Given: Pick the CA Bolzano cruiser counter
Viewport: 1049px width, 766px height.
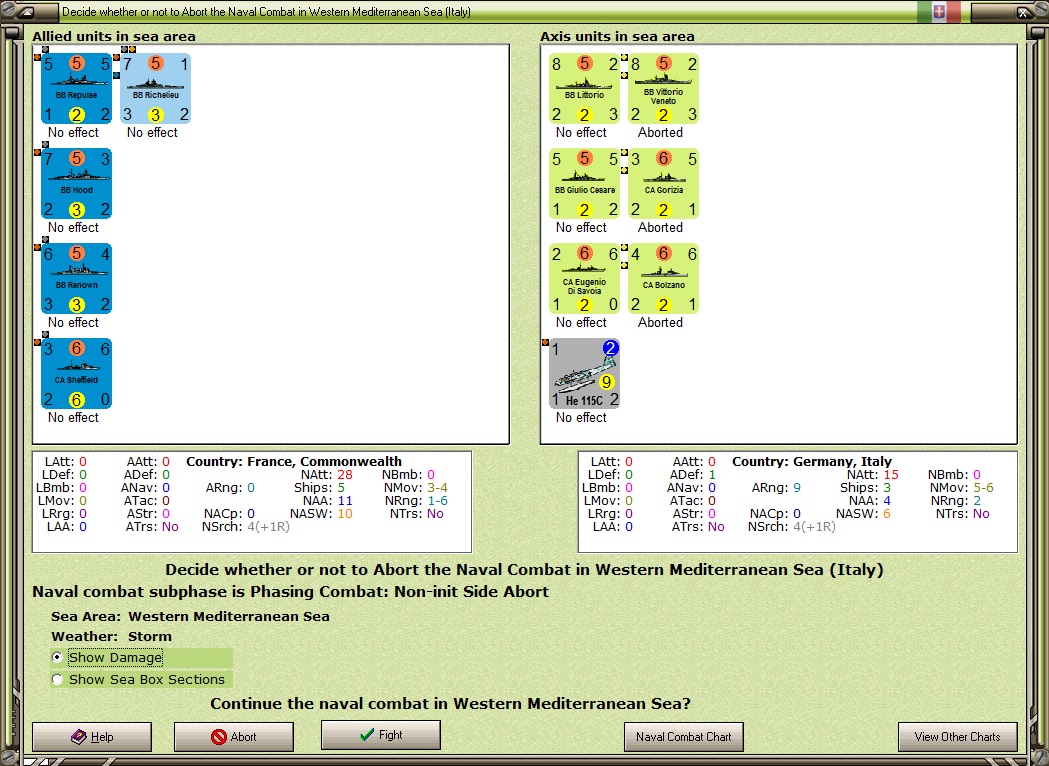Looking at the screenshot, I should point(664,279).
